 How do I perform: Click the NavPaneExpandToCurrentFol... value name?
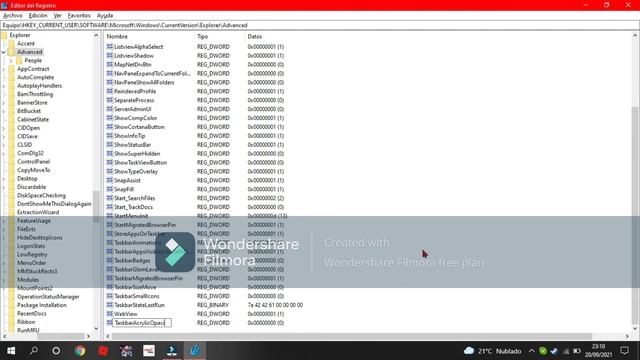pos(152,73)
